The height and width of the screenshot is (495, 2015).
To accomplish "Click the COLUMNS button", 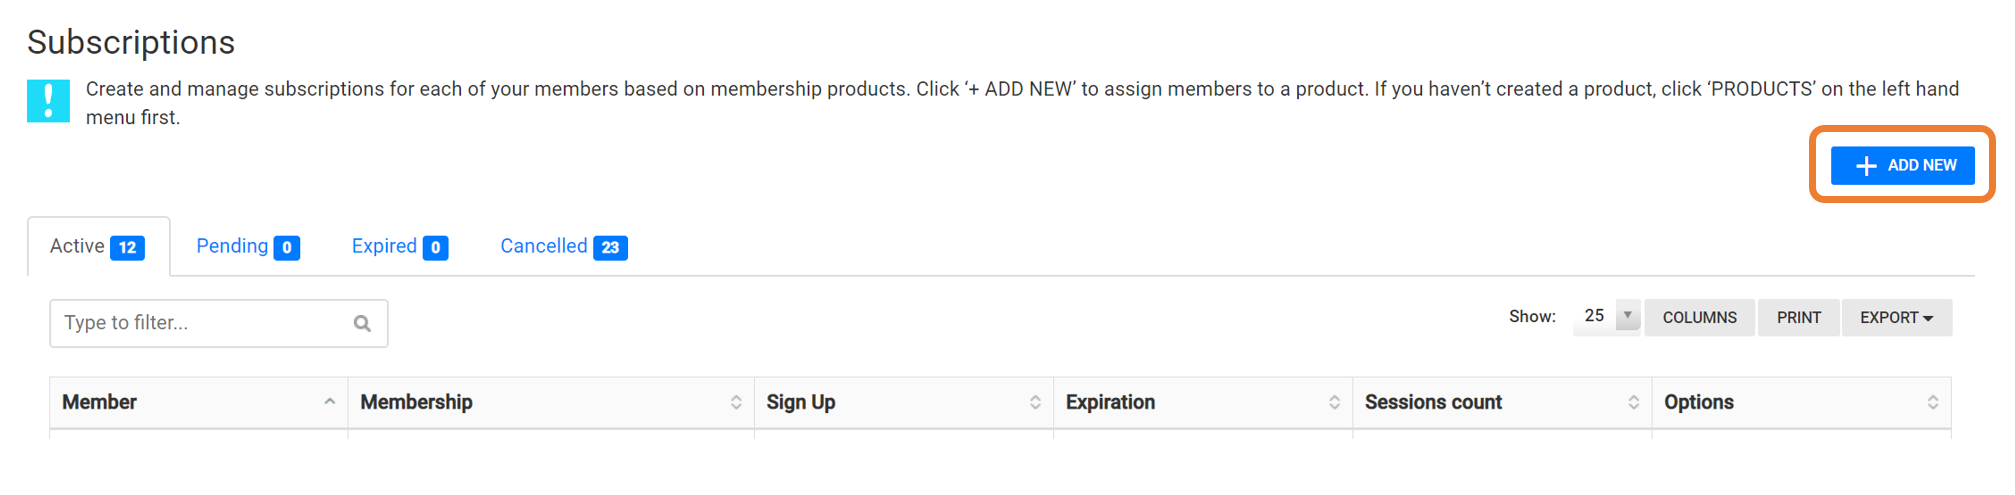I will (1699, 318).
